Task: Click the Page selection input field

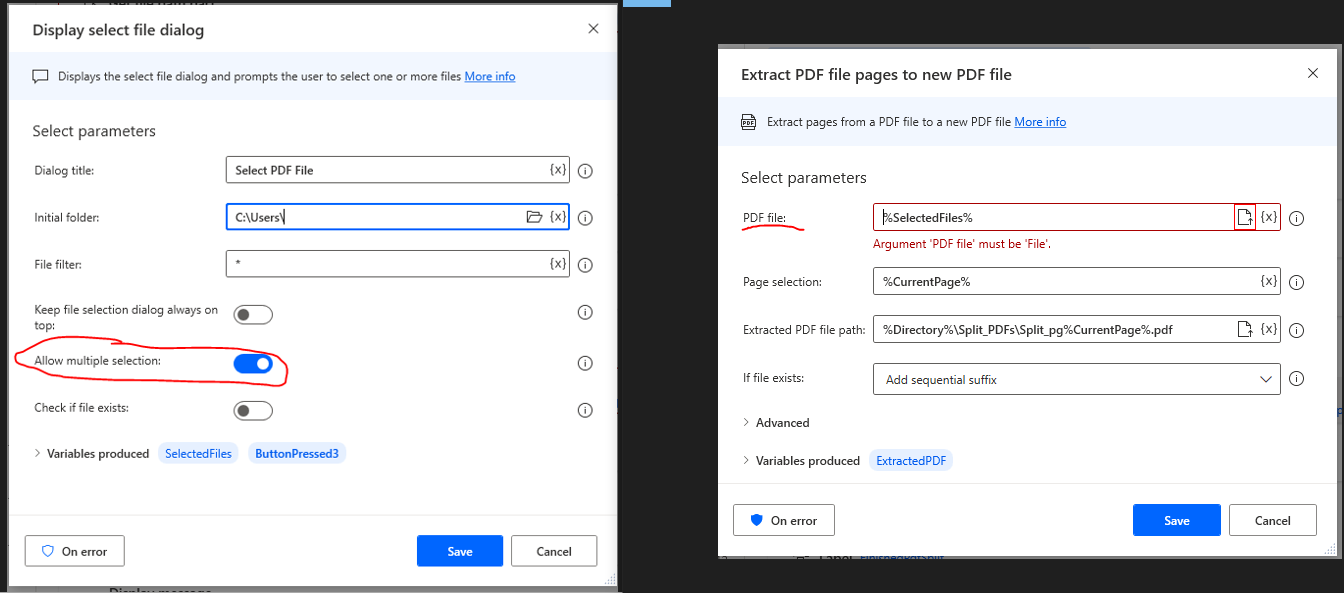Action: coord(1064,281)
